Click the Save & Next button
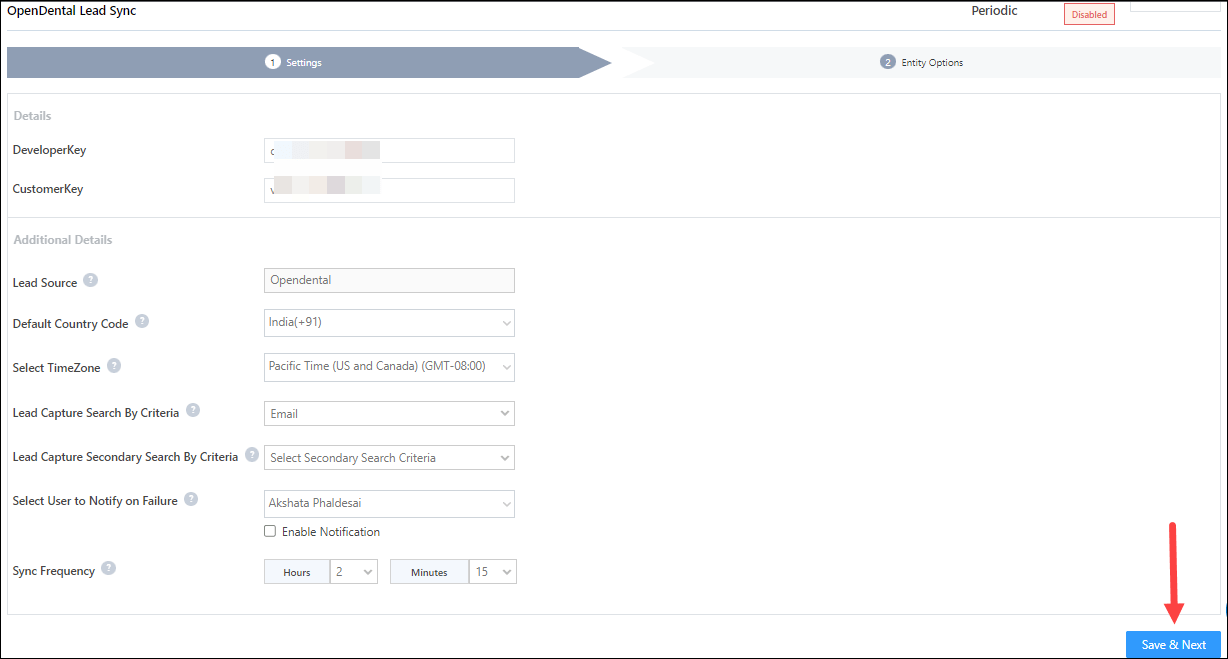This screenshot has width=1228, height=659. [1173, 645]
